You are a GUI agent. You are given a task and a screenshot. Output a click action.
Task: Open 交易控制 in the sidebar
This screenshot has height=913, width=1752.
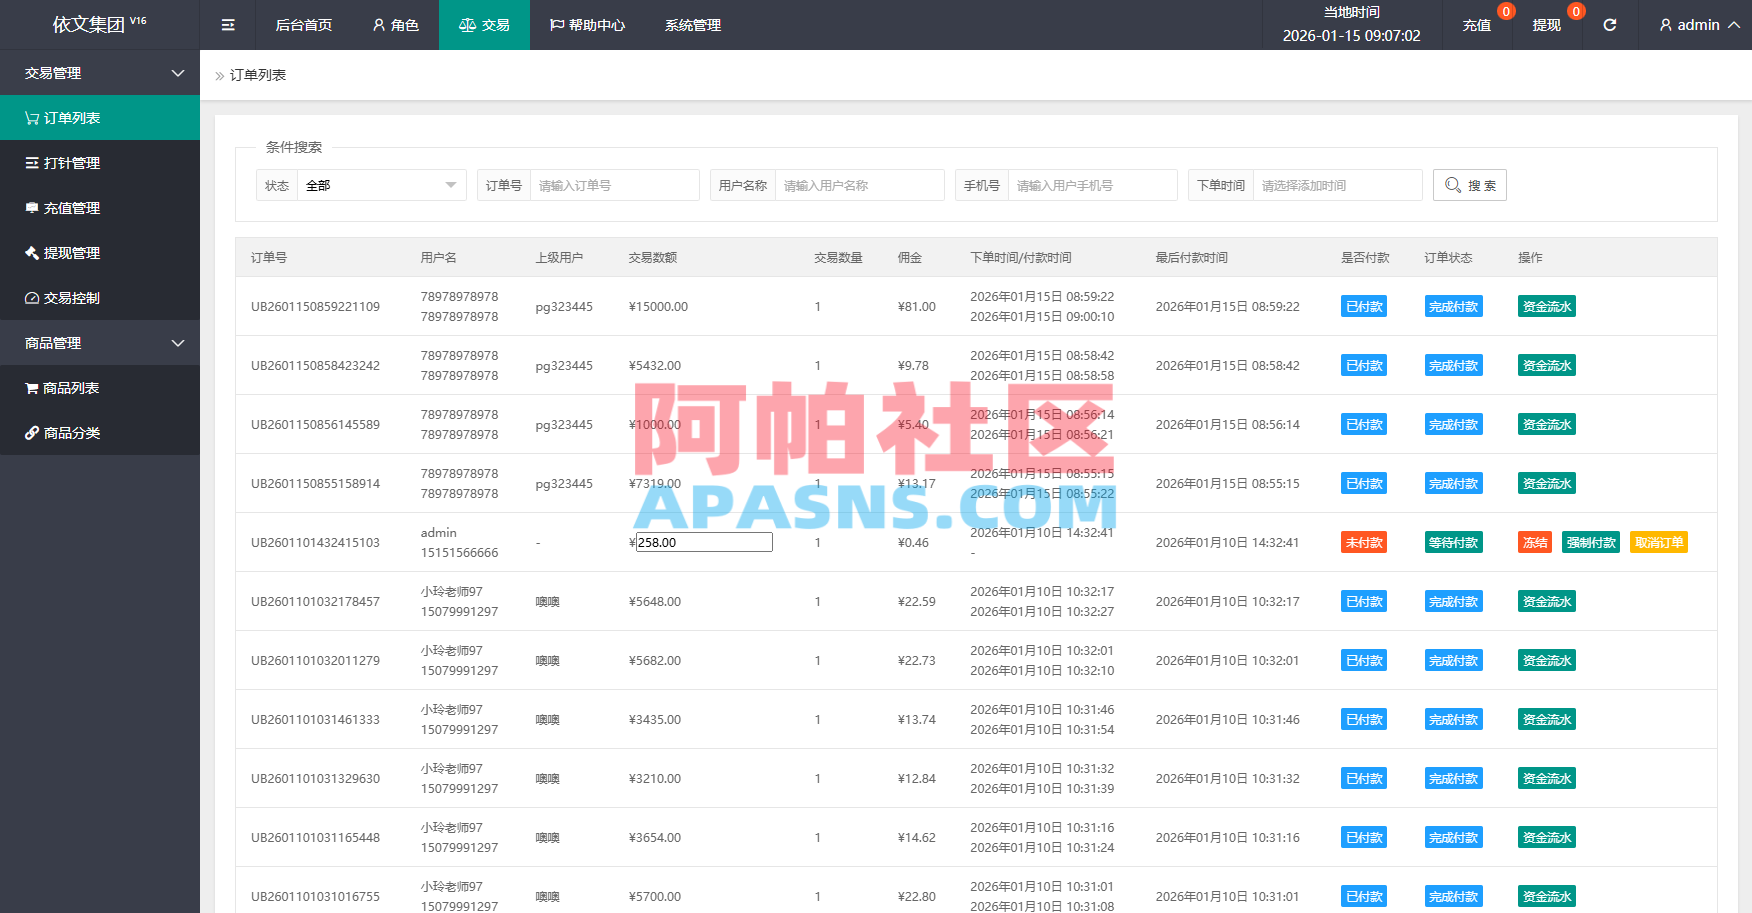pos(100,298)
